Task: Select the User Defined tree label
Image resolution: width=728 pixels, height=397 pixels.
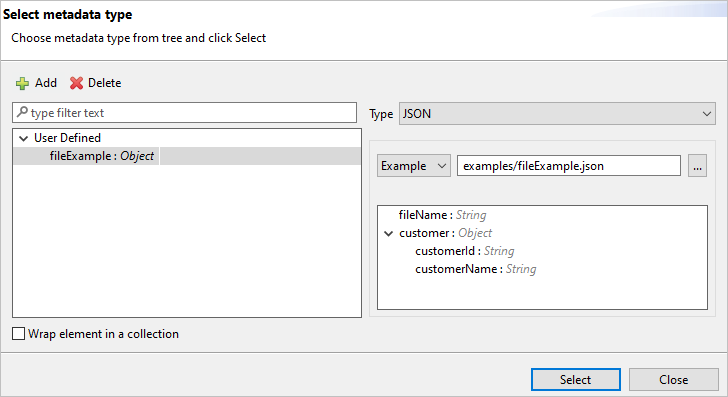Action: 67,138
